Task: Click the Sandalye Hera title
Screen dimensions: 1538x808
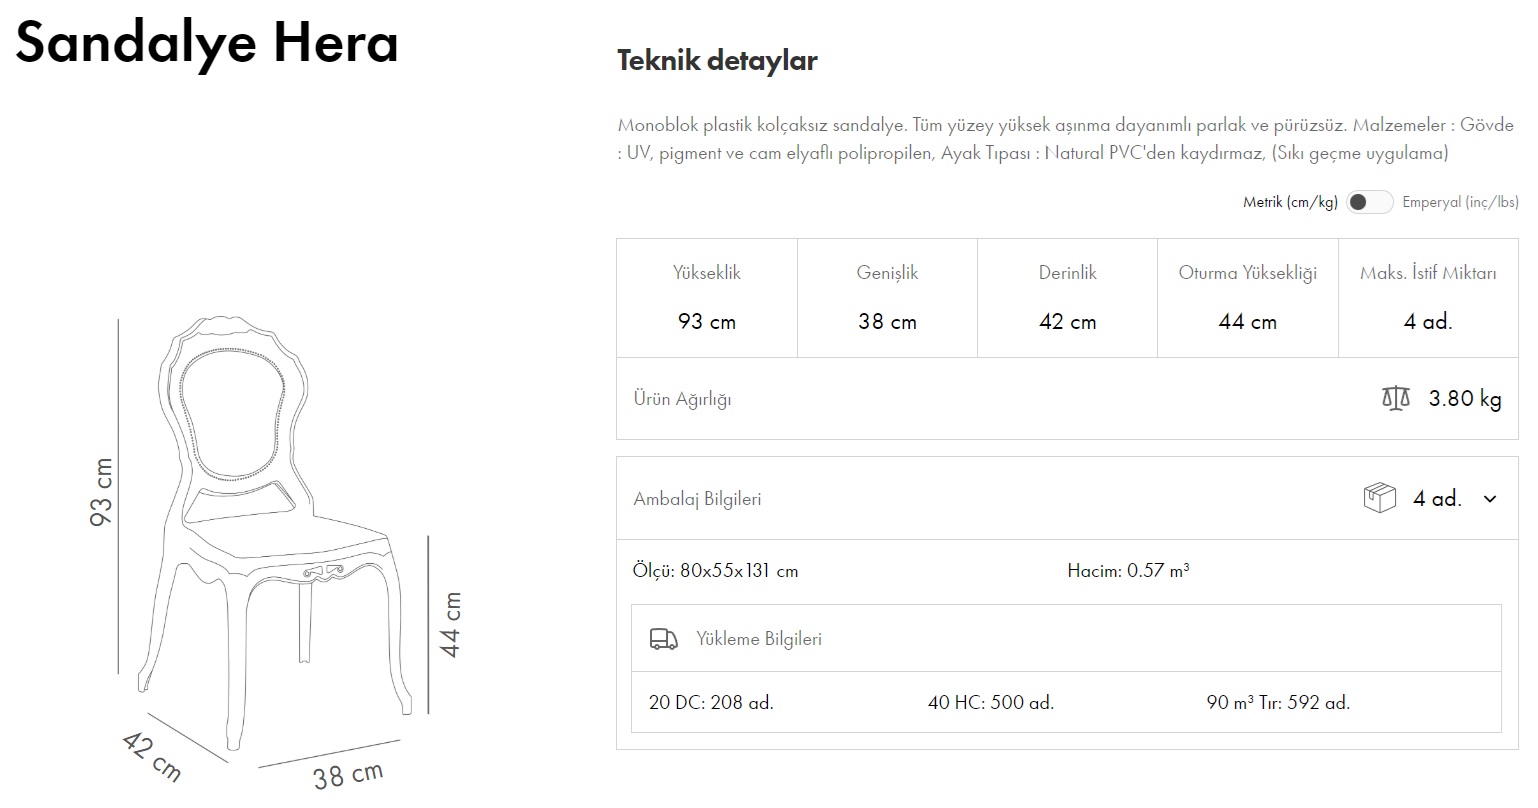Action: (x=207, y=43)
